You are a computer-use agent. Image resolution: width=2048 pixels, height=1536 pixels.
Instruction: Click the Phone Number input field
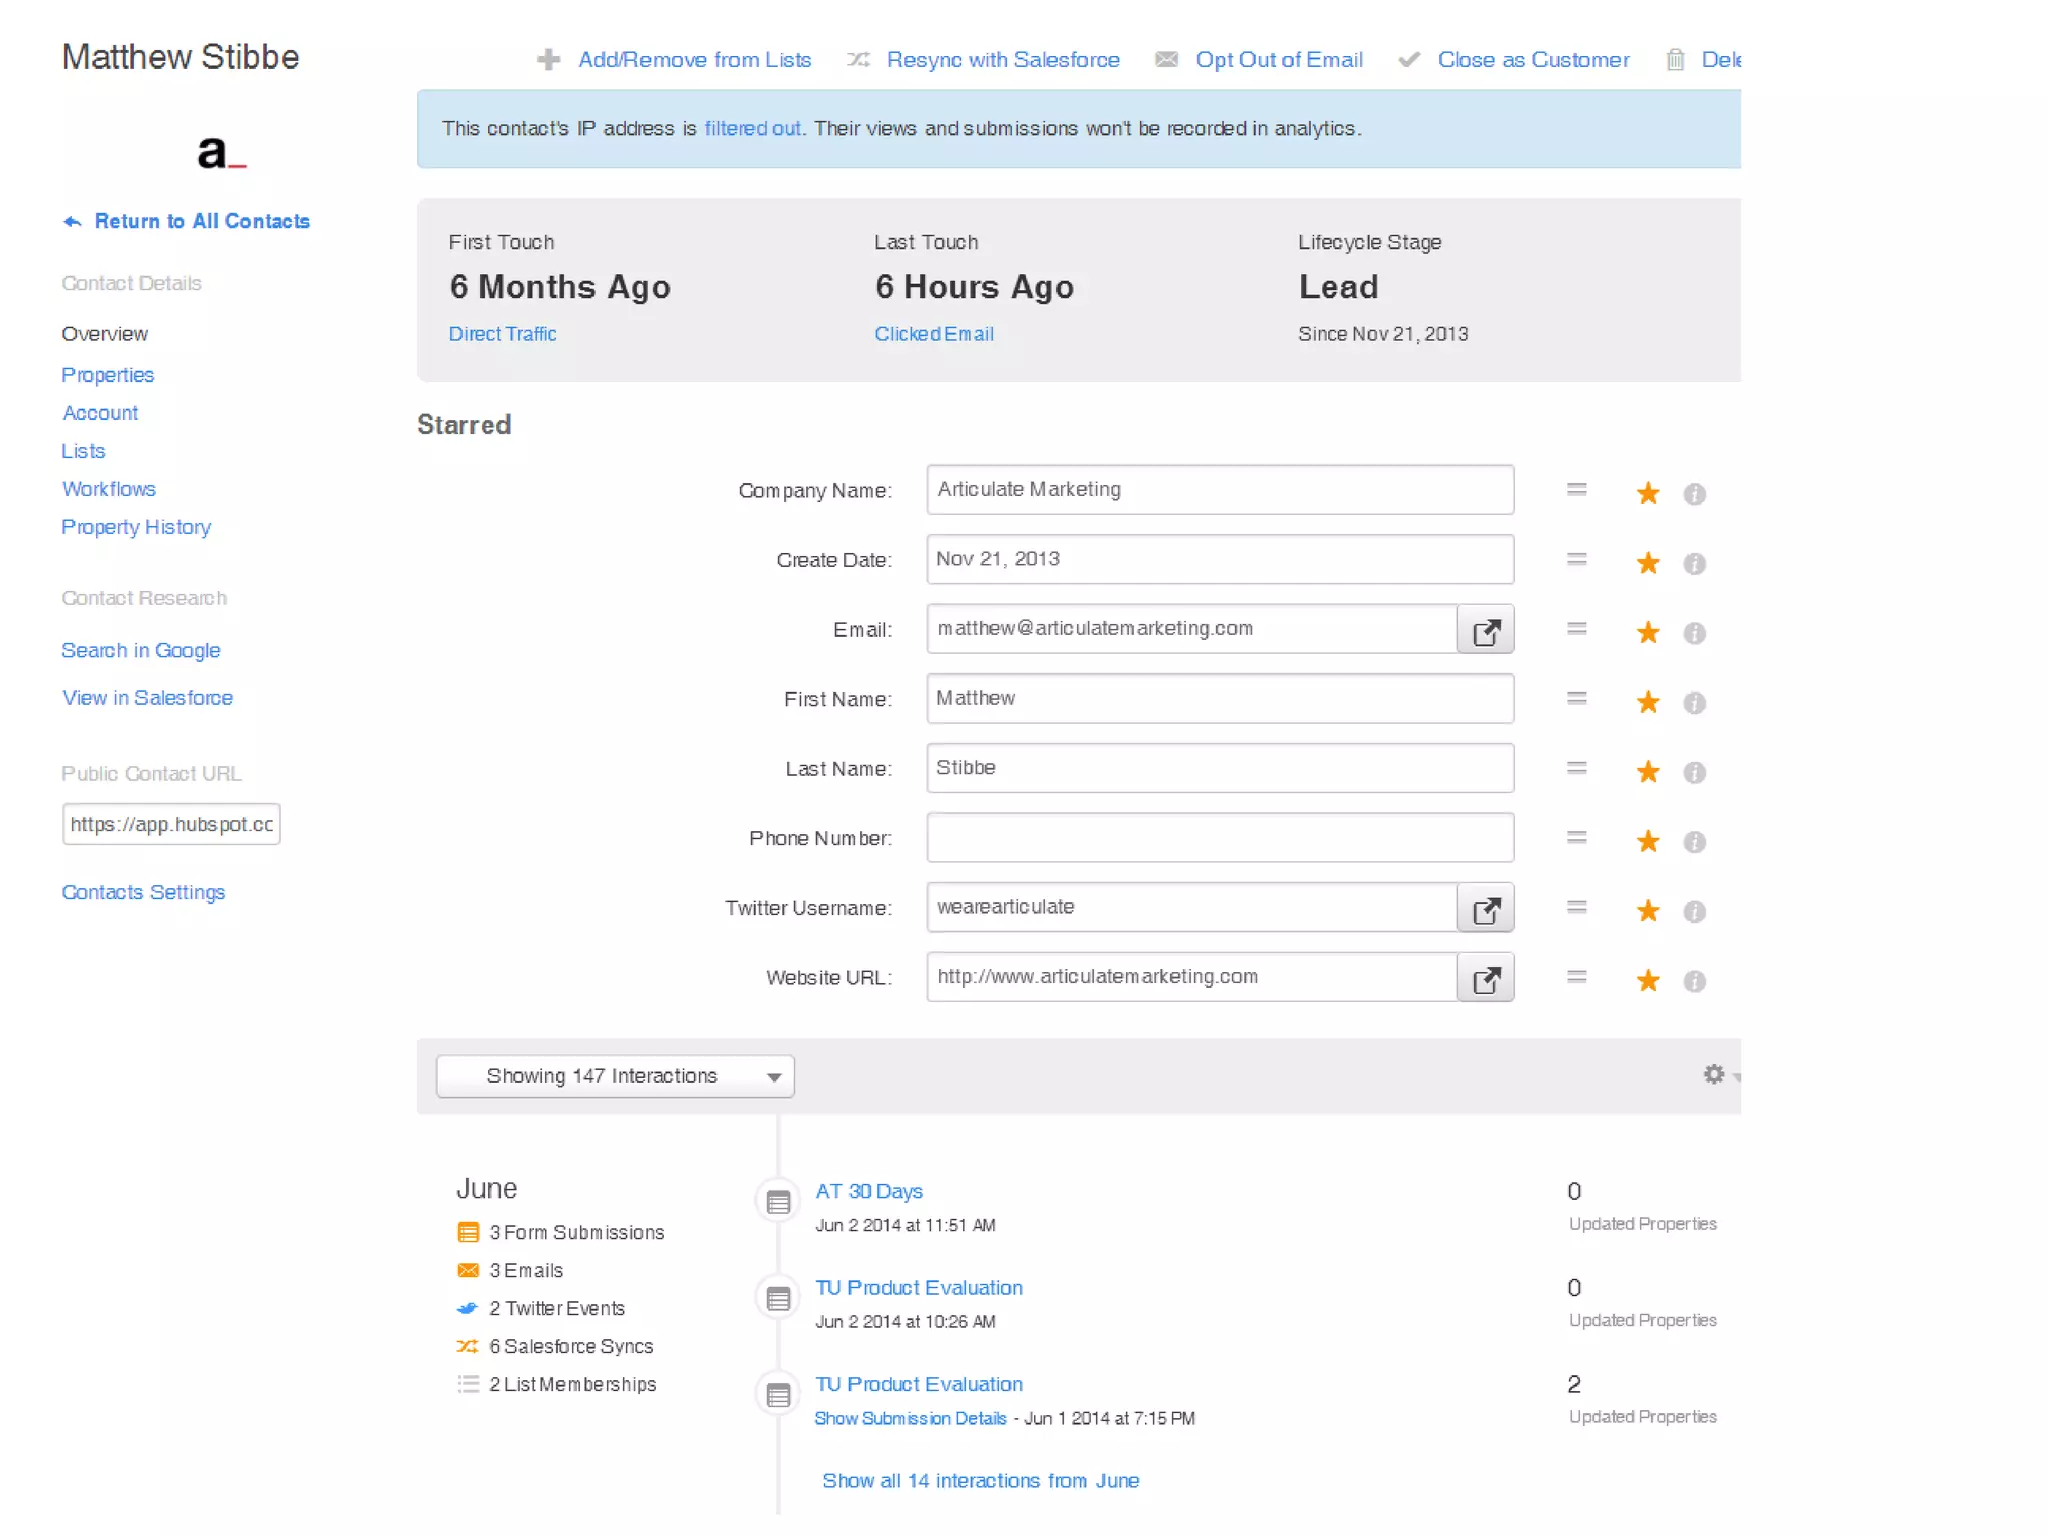pyautogui.click(x=1219, y=838)
